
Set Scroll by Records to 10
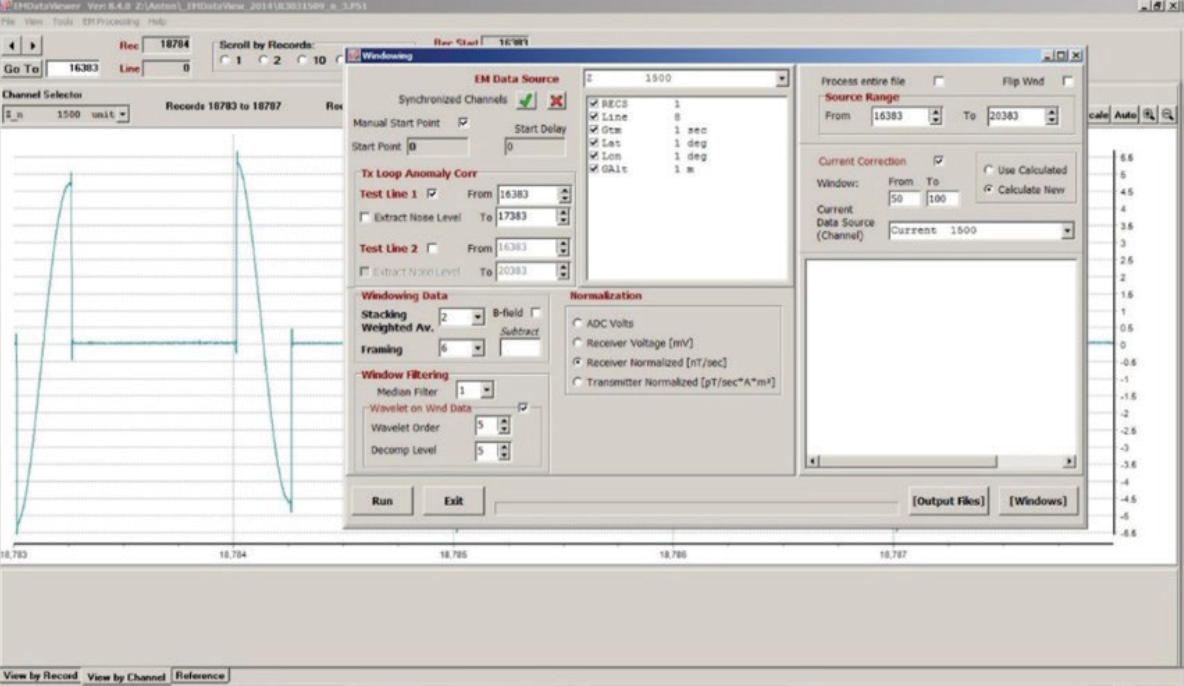point(303,60)
